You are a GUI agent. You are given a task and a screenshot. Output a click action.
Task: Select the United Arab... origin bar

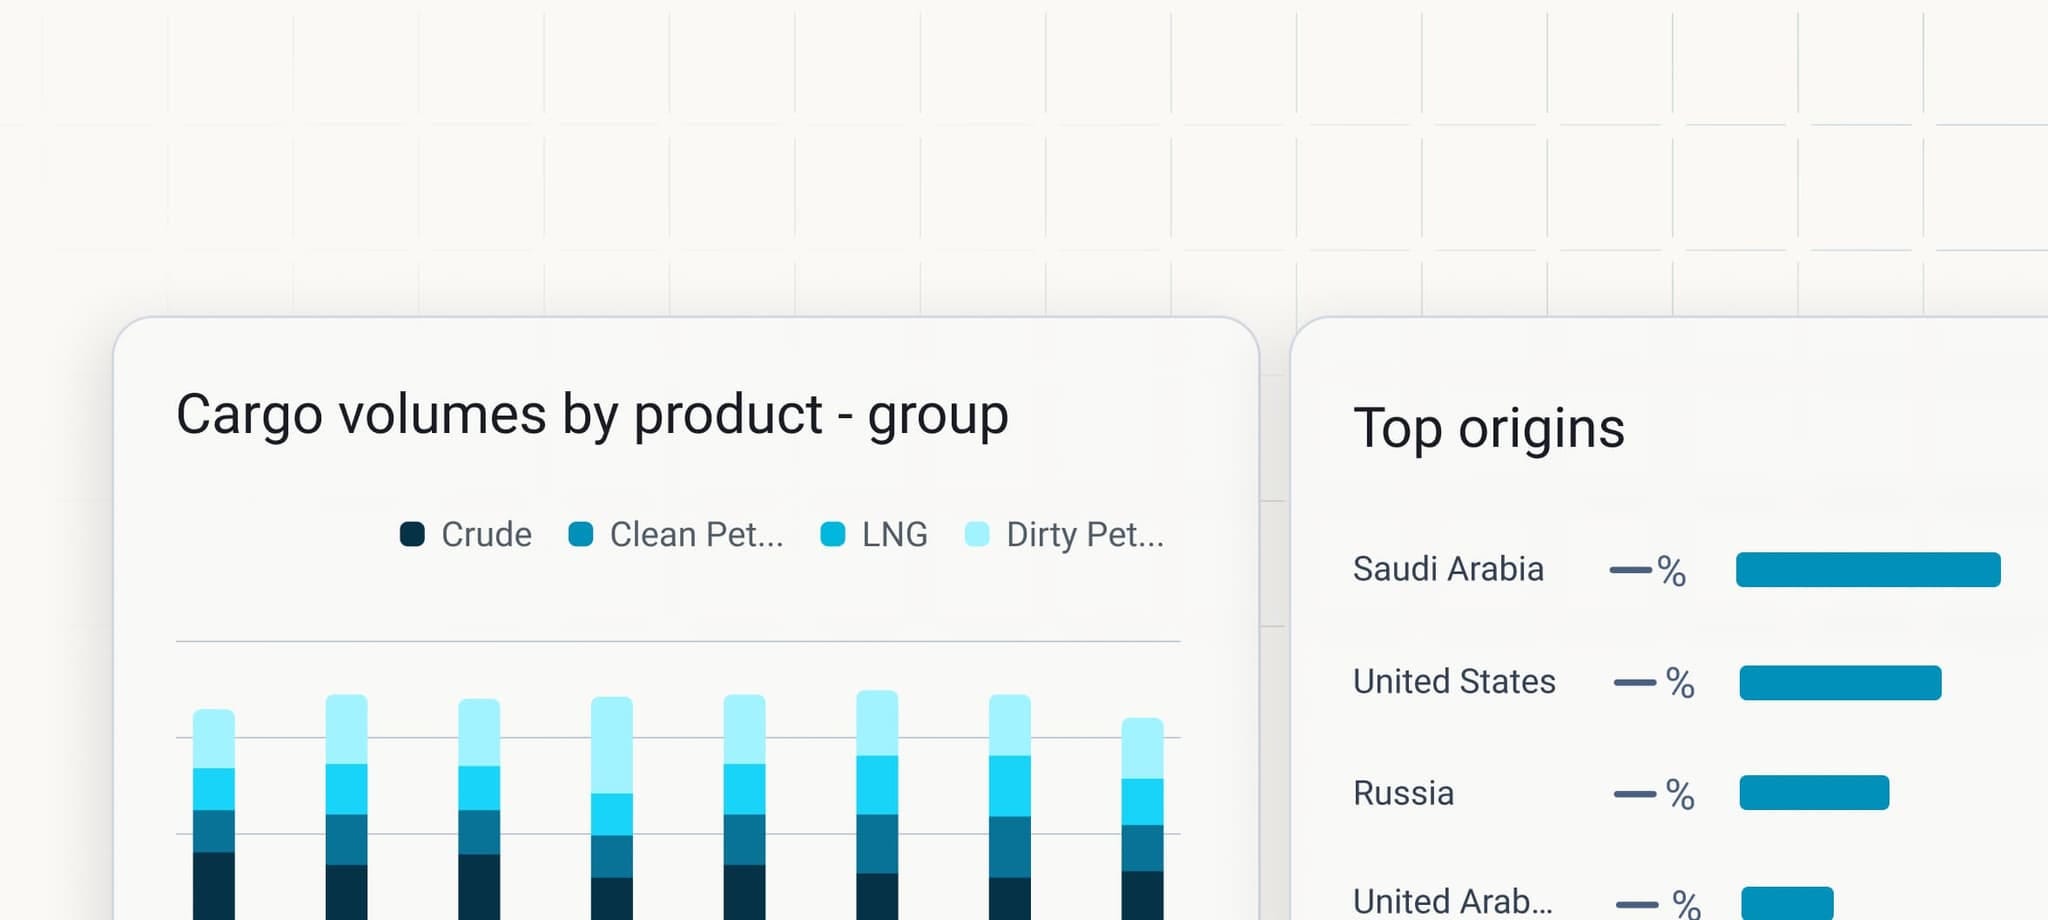pos(1787,903)
